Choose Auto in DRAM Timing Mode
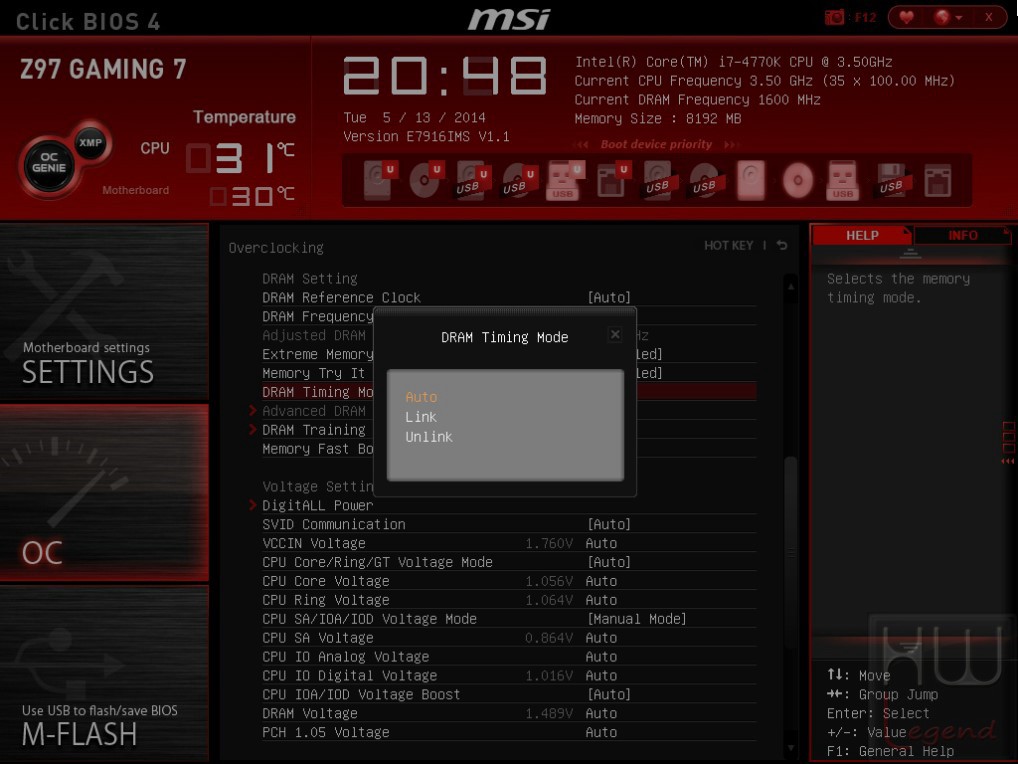Viewport: 1018px width, 764px height. point(421,397)
